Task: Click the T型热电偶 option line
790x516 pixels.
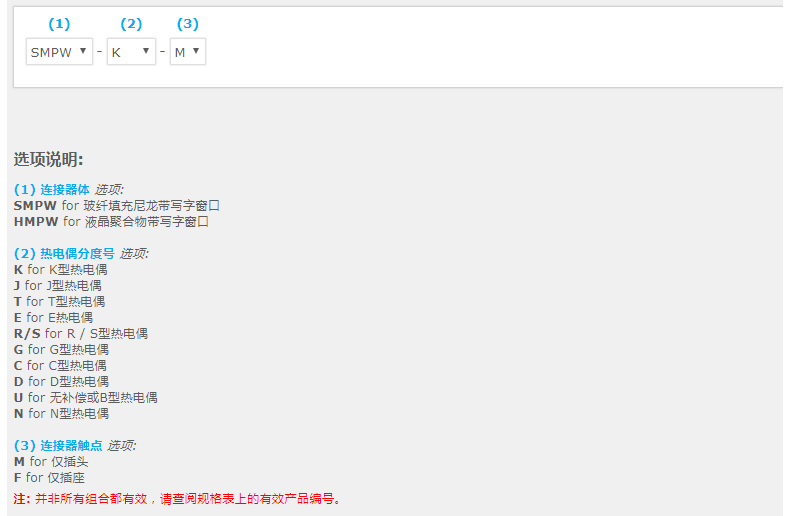Action: (x=59, y=301)
